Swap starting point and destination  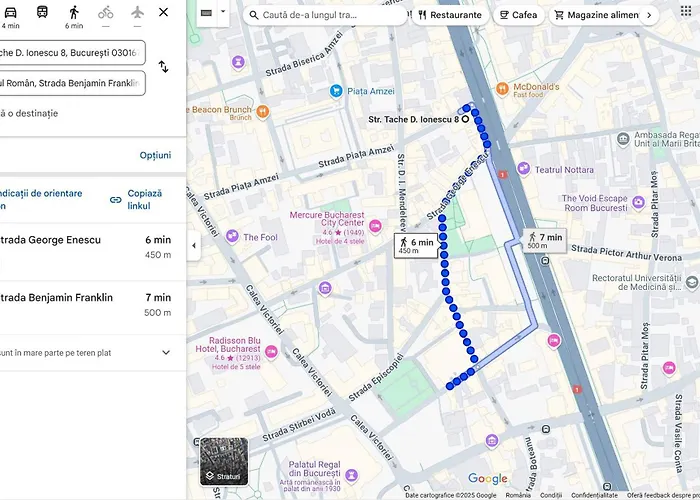(164, 67)
